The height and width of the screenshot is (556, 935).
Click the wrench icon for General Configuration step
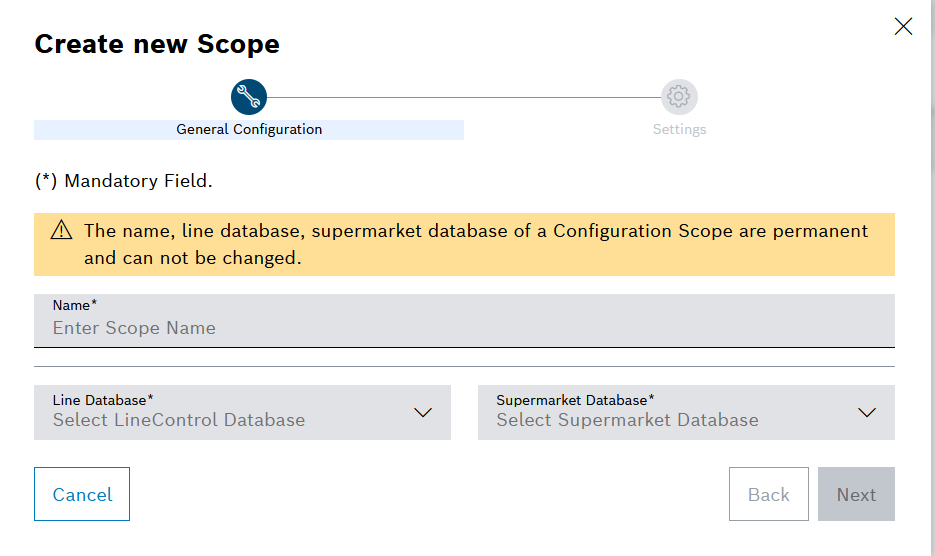tap(249, 97)
